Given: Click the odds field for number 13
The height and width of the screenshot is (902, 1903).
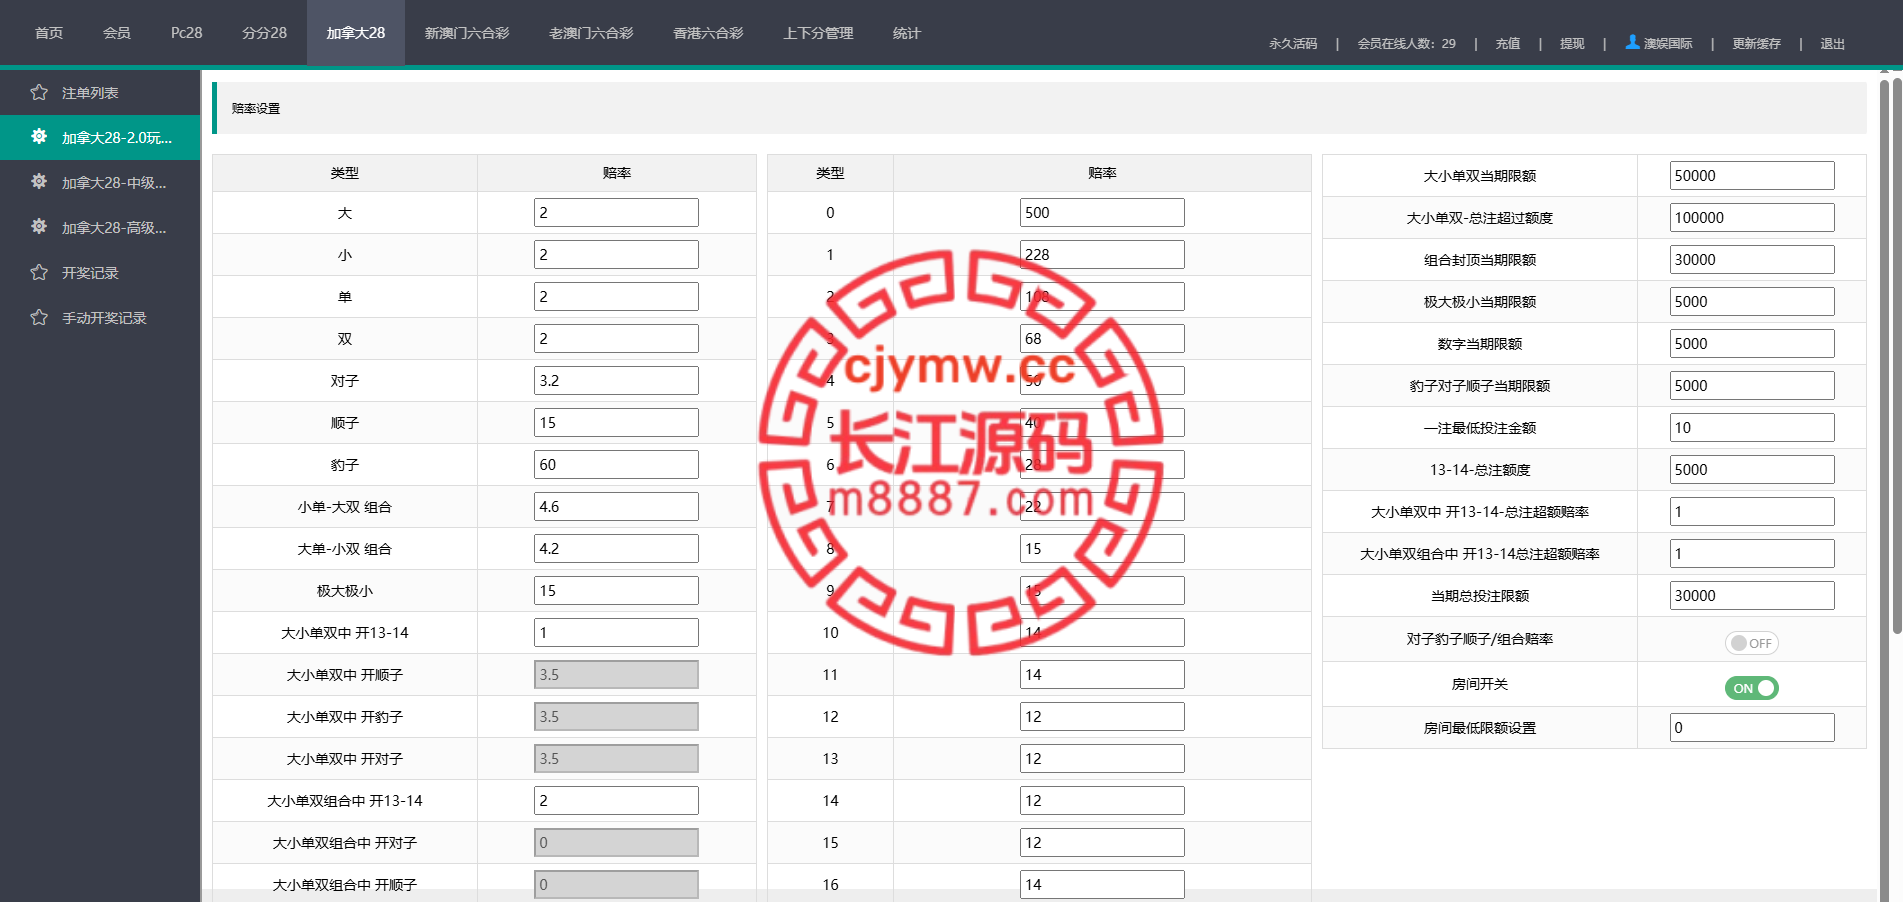Looking at the screenshot, I should click(1102, 758).
